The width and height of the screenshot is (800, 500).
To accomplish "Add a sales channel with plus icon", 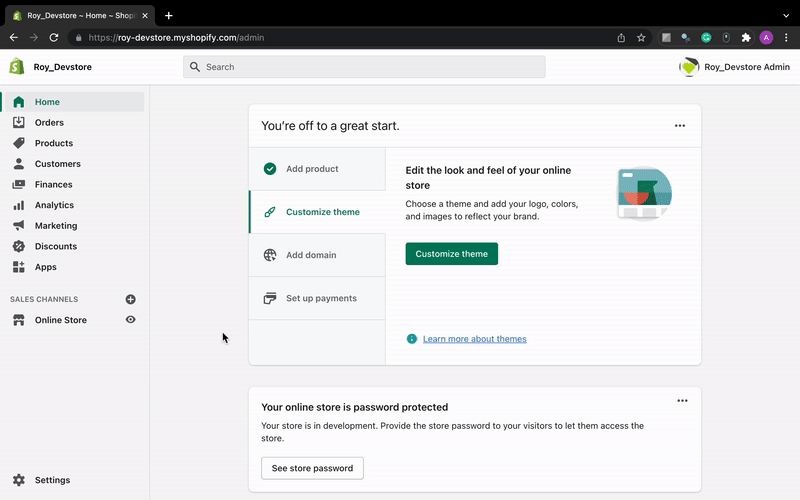I will (131, 299).
